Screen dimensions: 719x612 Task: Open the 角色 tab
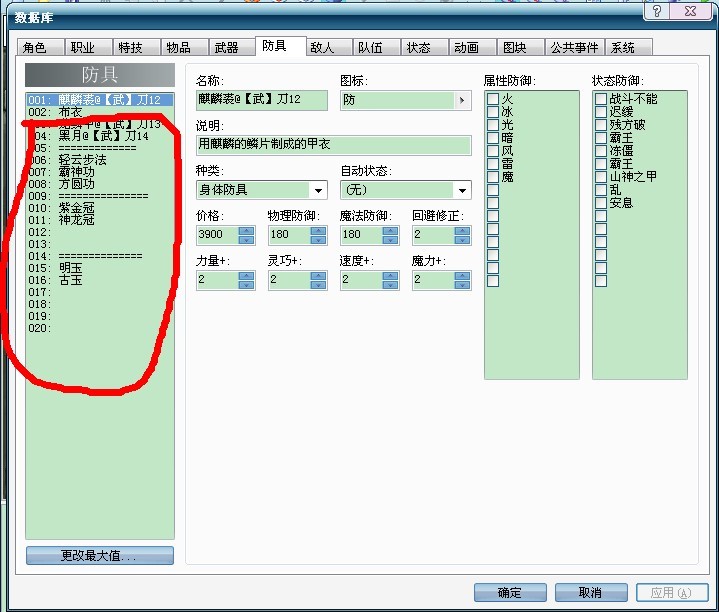click(x=40, y=47)
